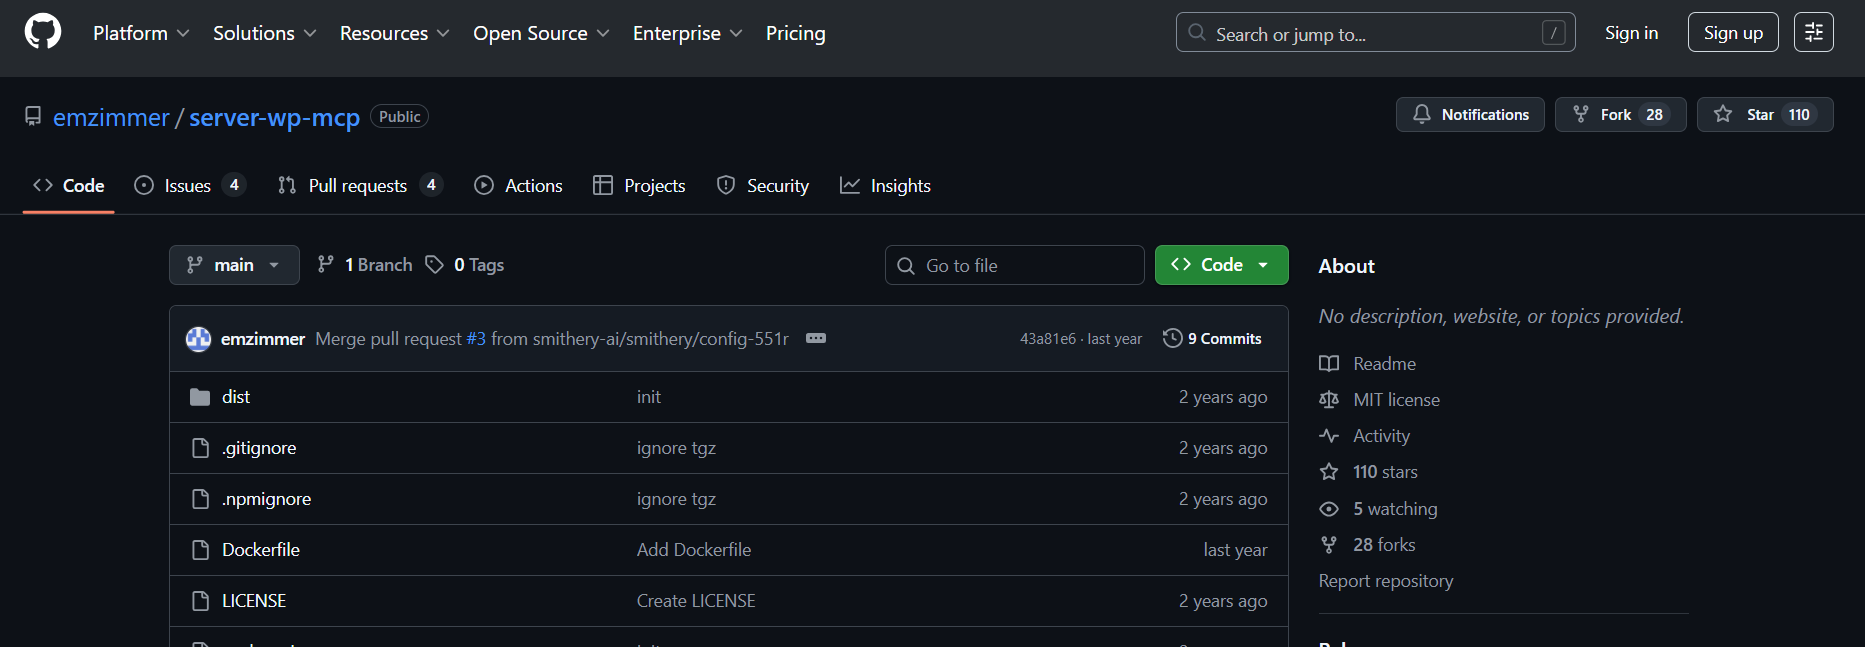The width and height of the screenshot is (1865, 647).
Task: Click the file icon beside .gitignore
Action: pyautogui.click(x=200, y=448)
